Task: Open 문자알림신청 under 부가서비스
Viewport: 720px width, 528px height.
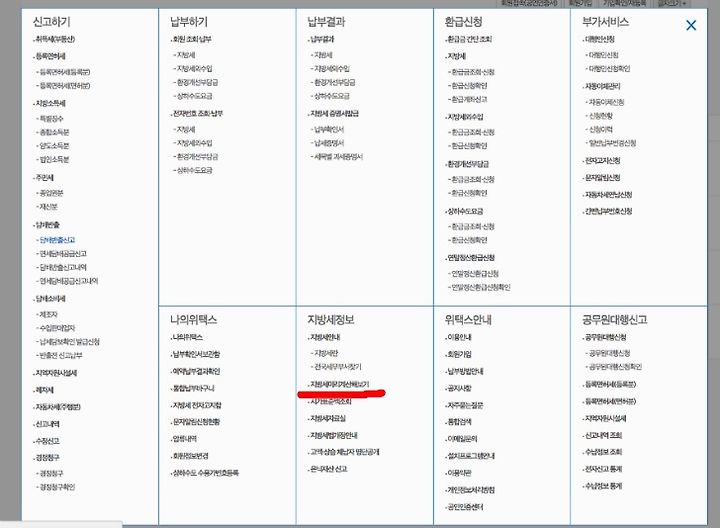Action: pos(602,178)
